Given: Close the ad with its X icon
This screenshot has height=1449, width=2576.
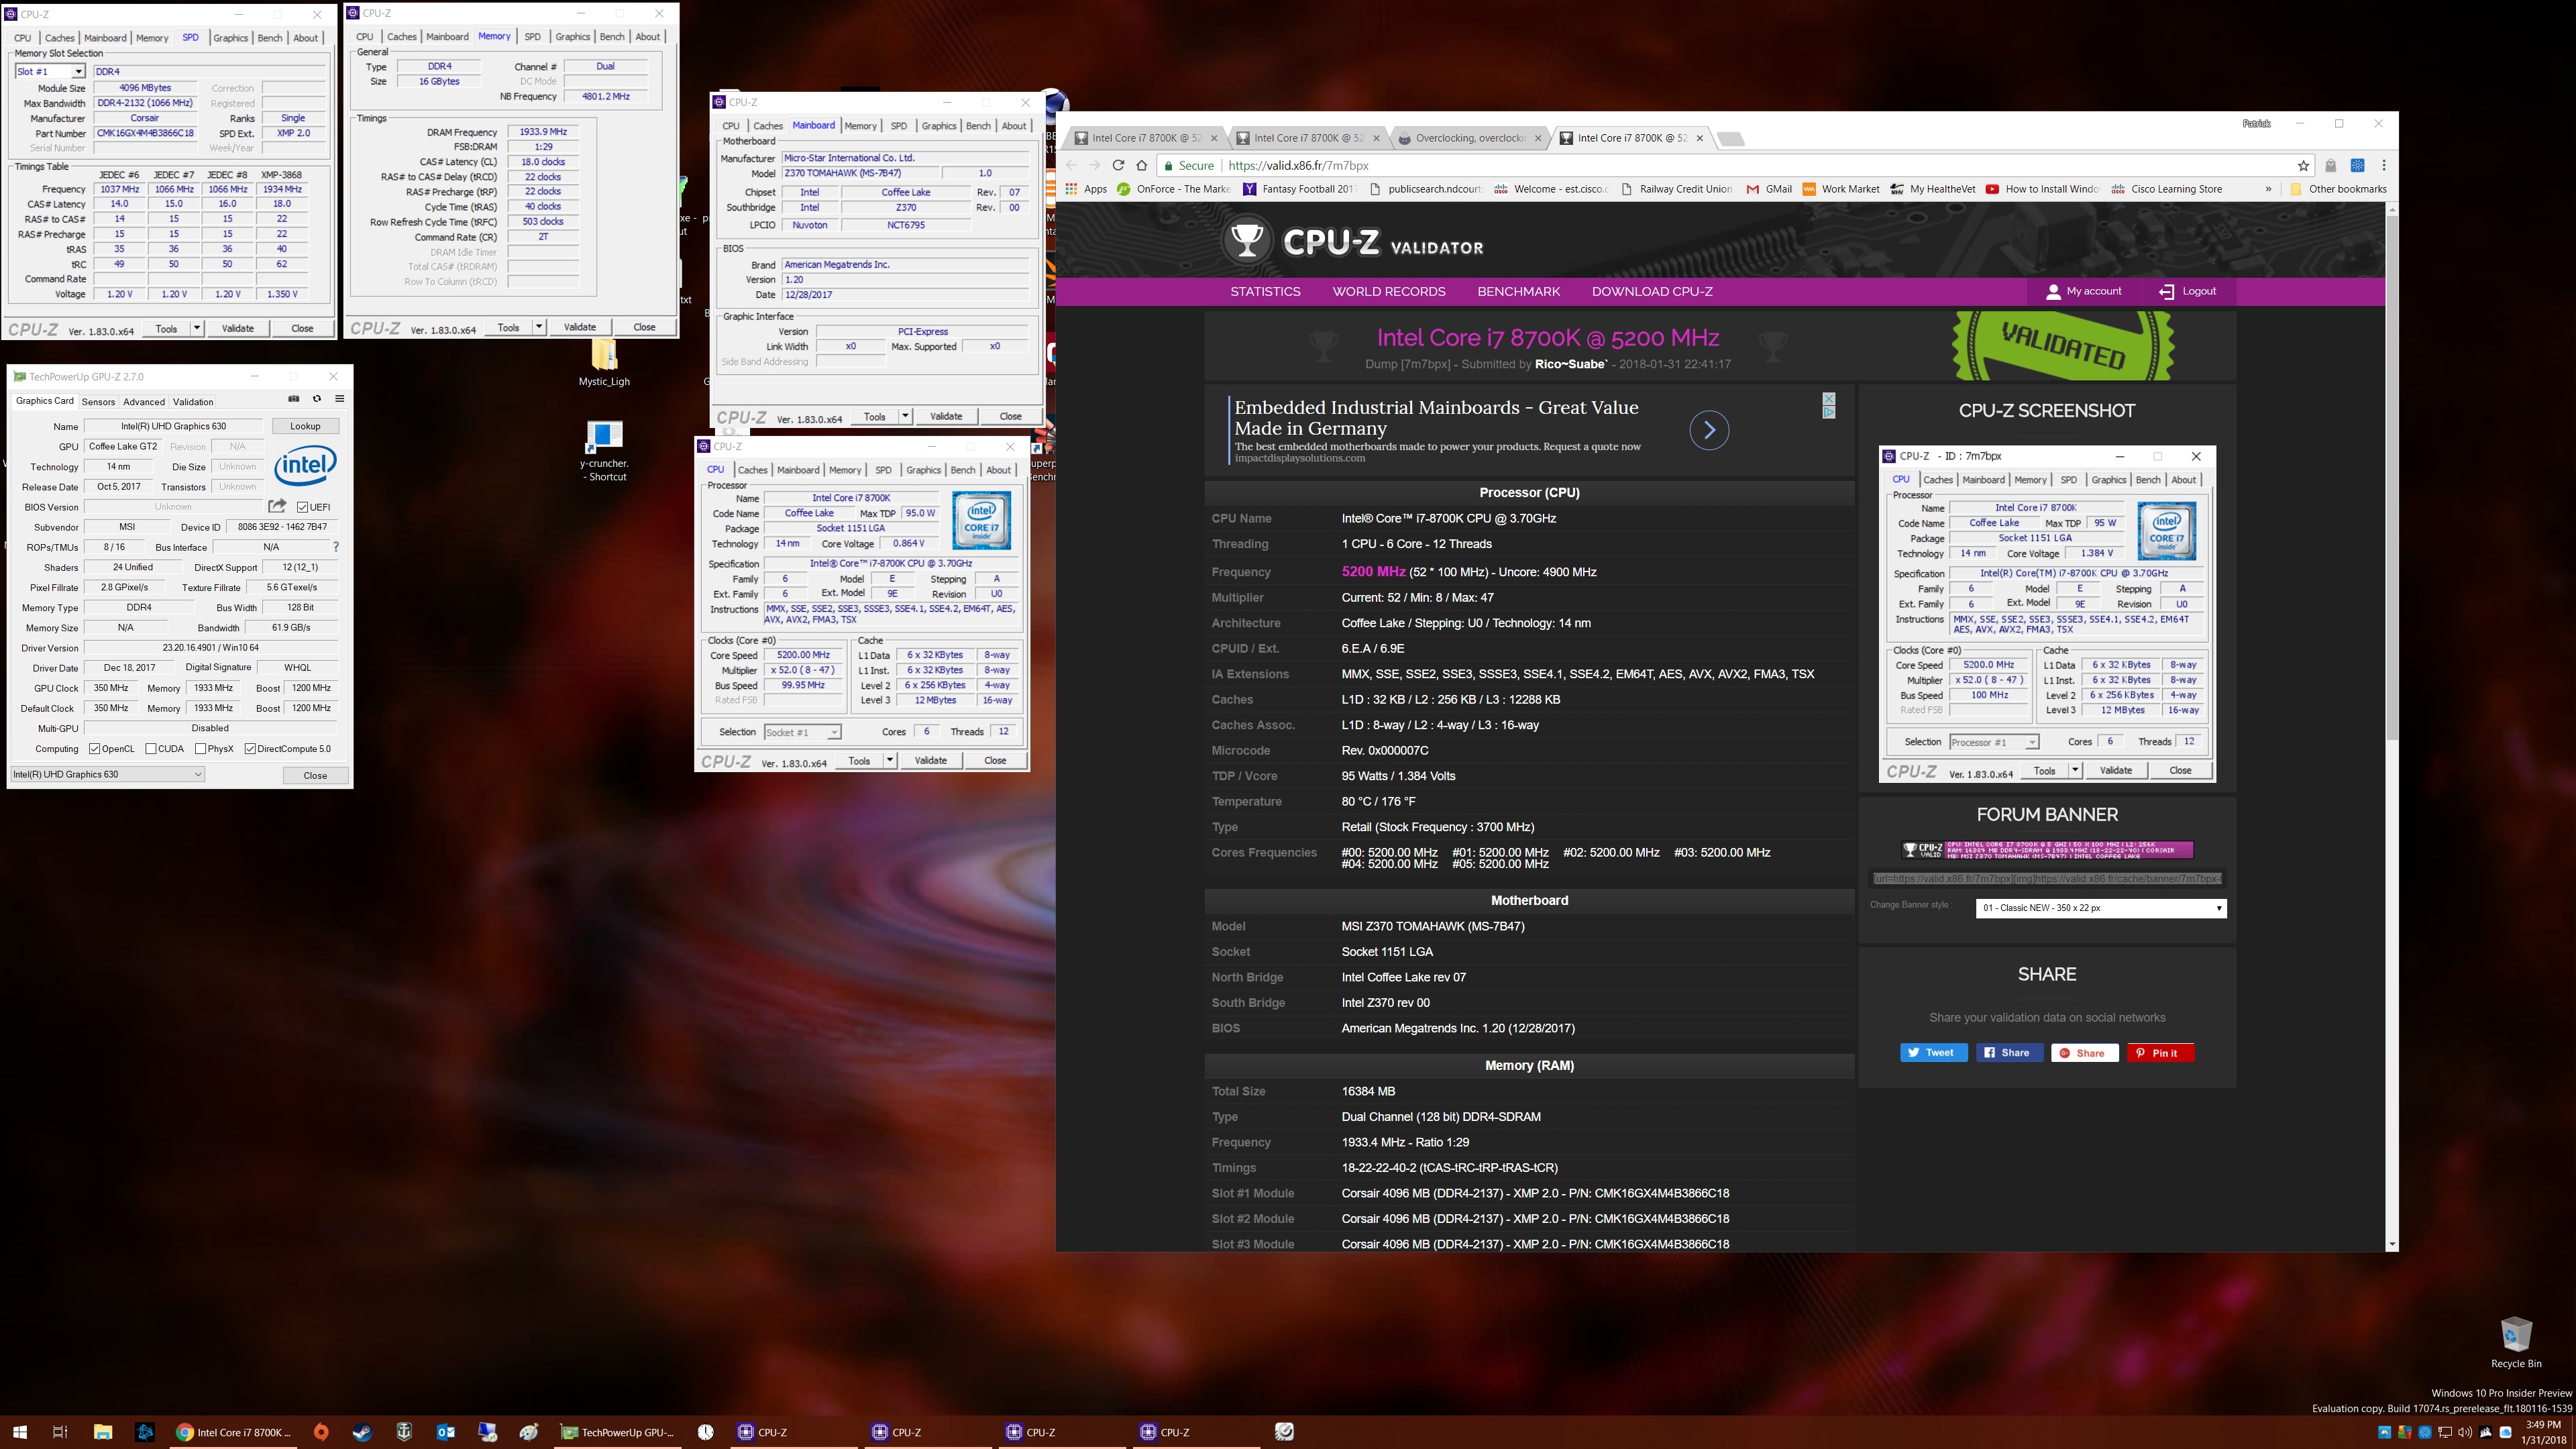Looking at the screenshot, I should pyautogui.click(x=1829, y=398).
